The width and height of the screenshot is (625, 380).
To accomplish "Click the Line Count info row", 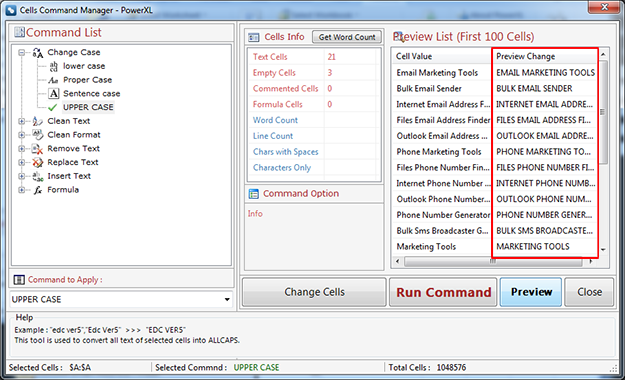I will pyautogui.click(x=314, y=136).
